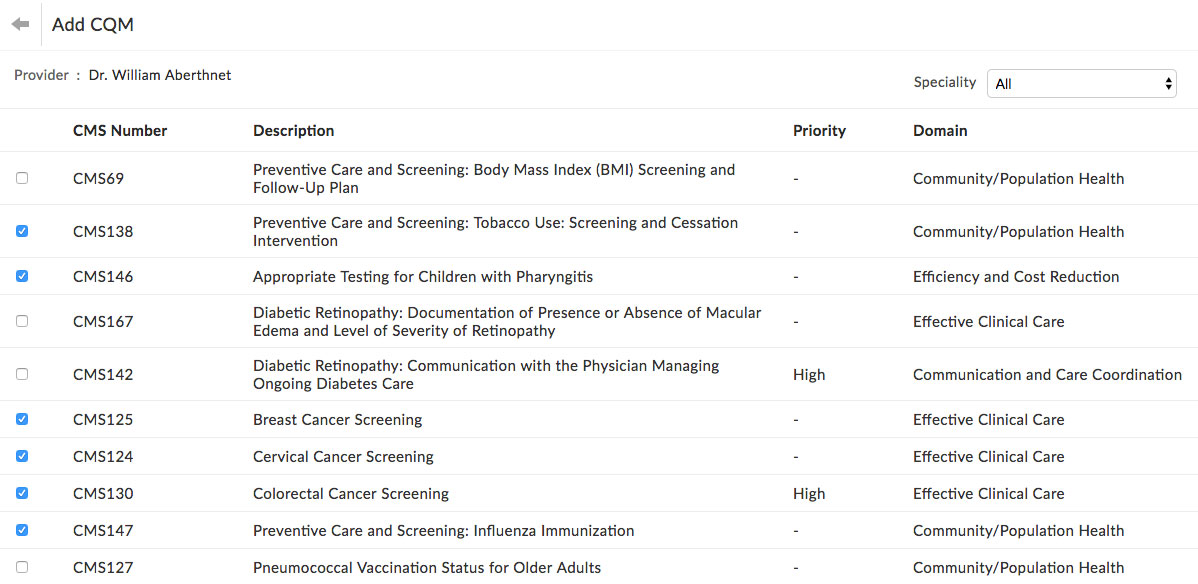
Task: Click the Add CQM page title
Action: tap(92, 25)
